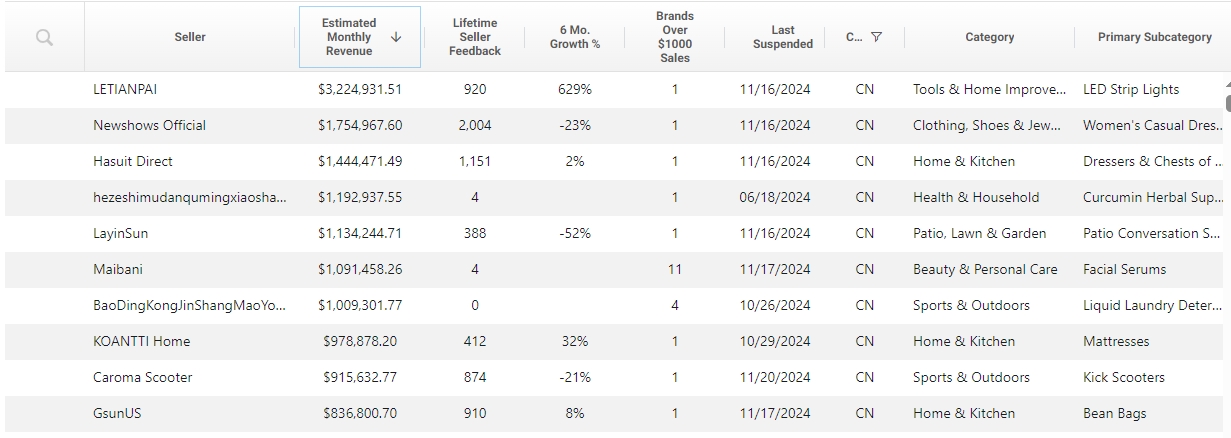Sort by the Seller column header
Image resolution: width=1231 pixels, height=438 pixels.
(x=190, y=37)
